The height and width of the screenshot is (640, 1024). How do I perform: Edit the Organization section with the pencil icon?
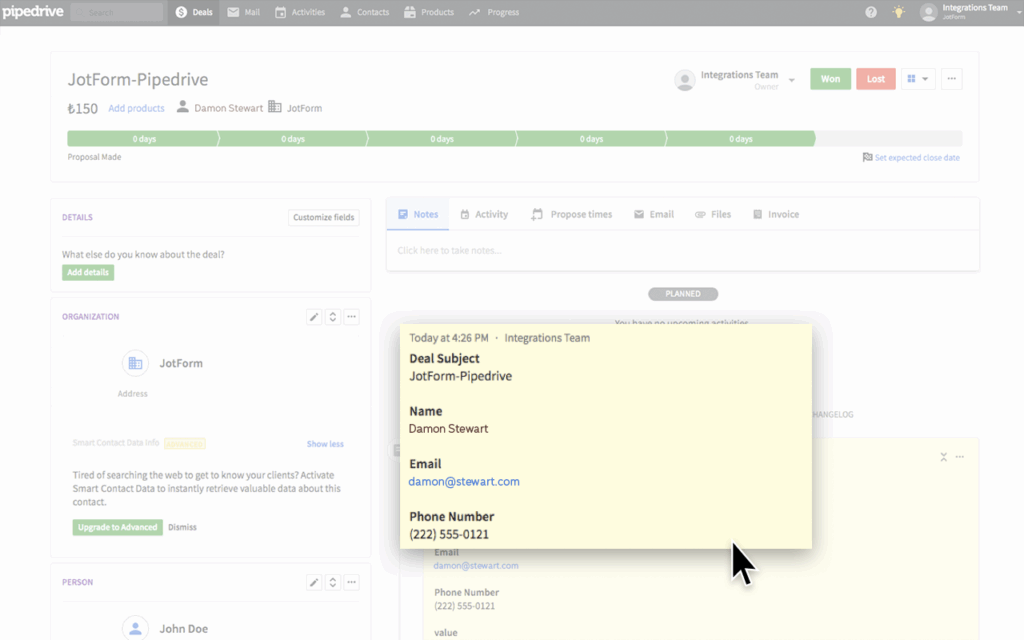pyautogui.click(x=314, y=317)
